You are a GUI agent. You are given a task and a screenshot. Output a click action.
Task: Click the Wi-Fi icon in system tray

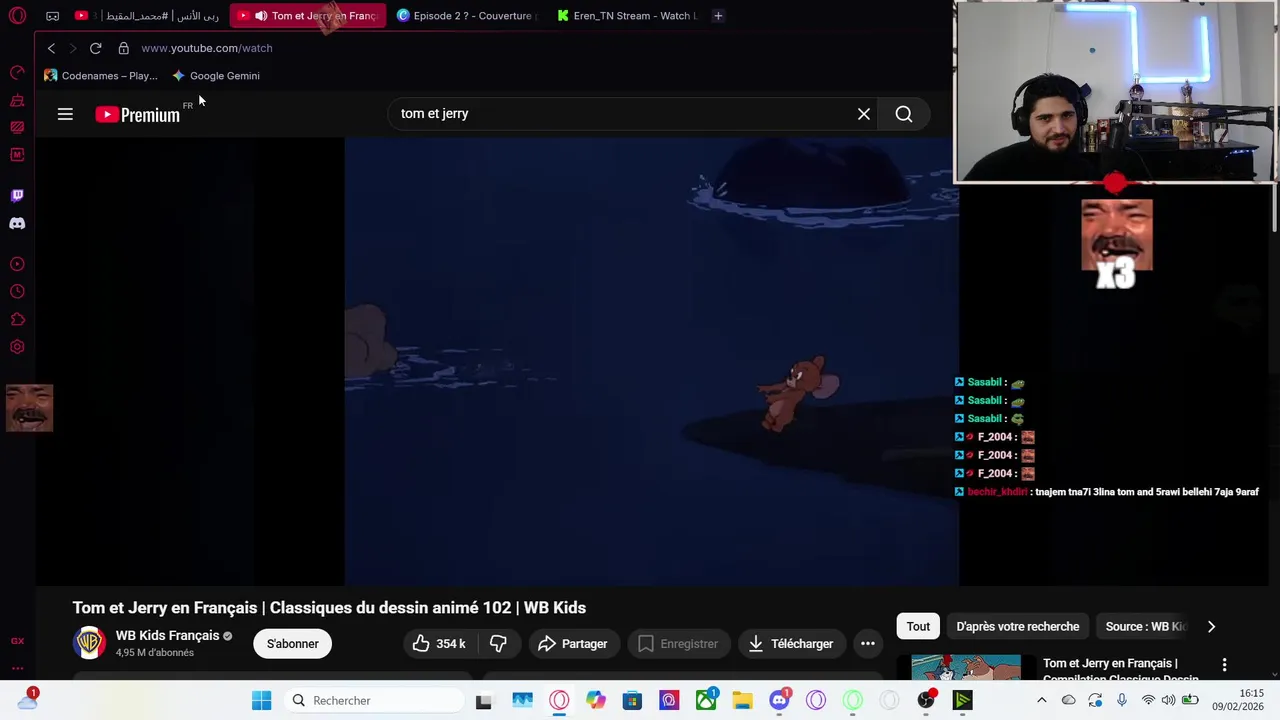(1148, 701)
